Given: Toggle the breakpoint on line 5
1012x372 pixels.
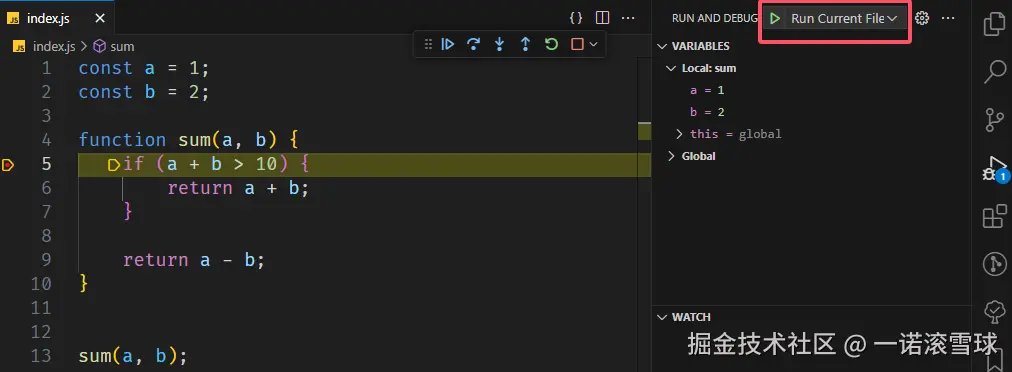Looking at the screenshot, I should (8, 165).
